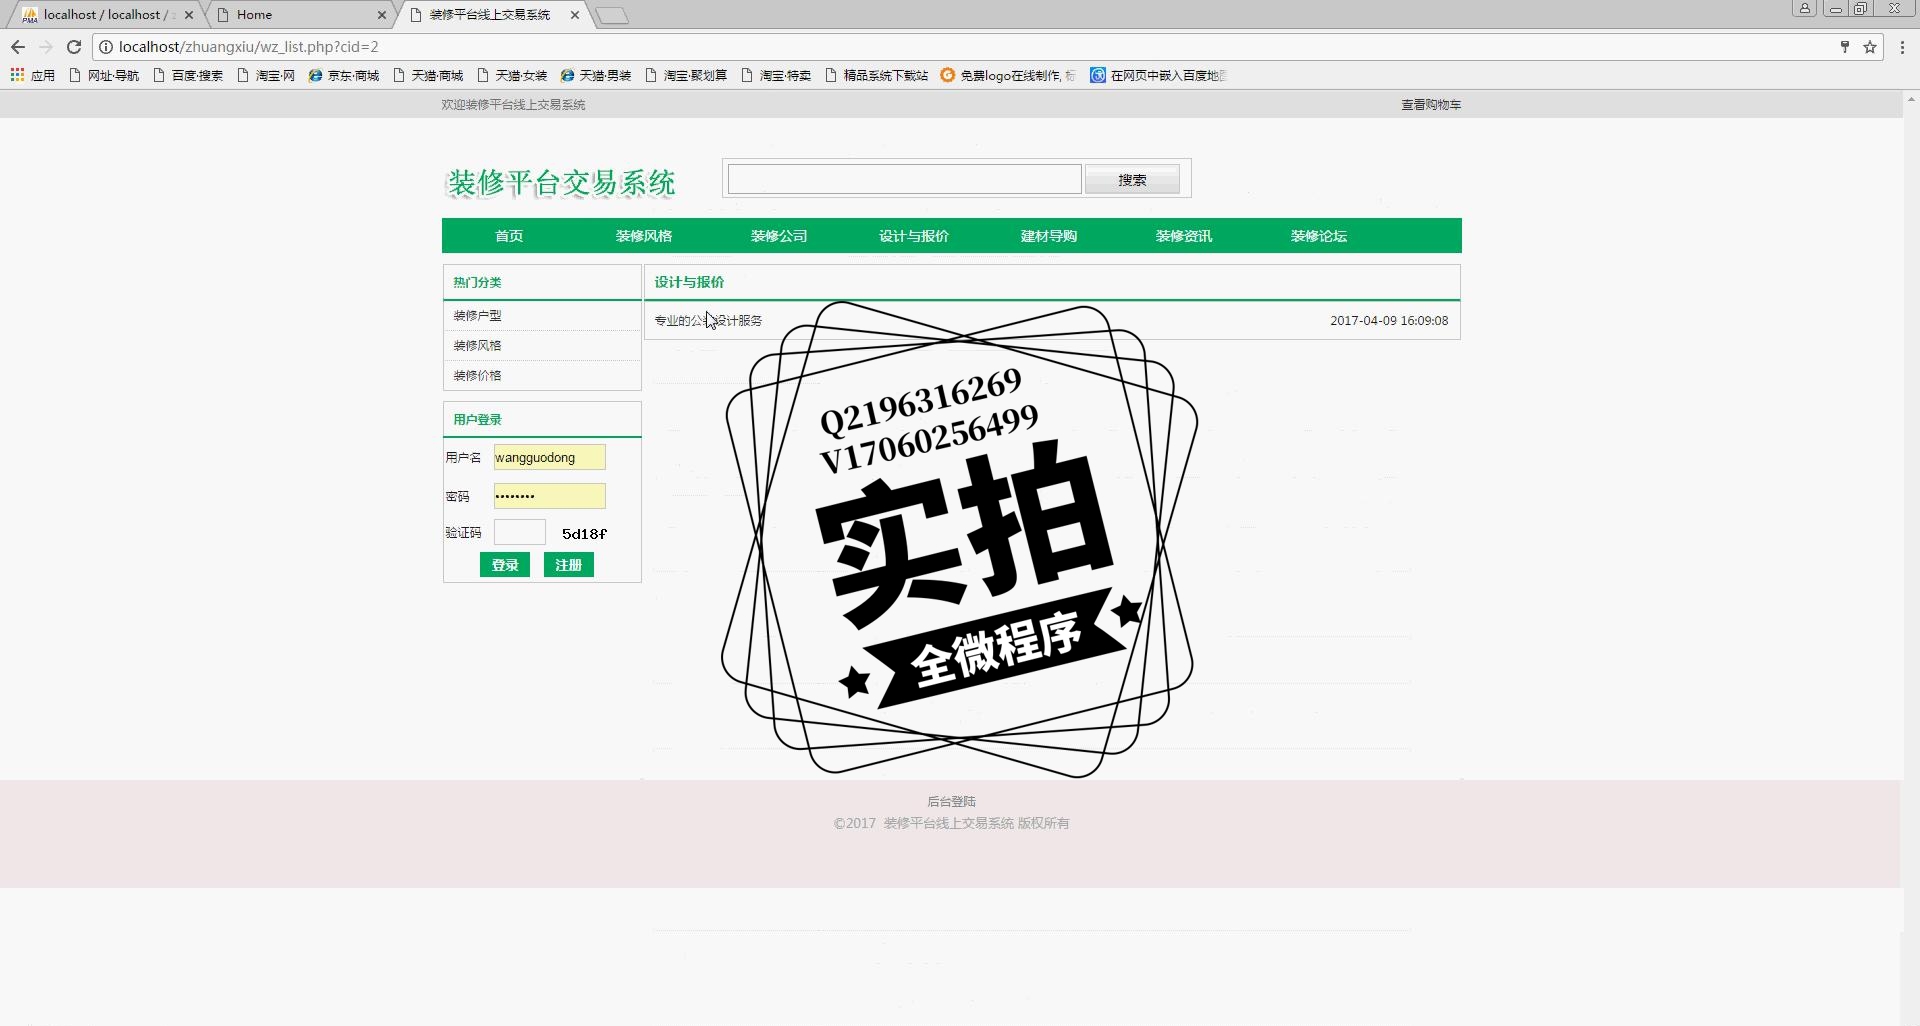Image resolution: width=1920 pixels, height=1026 pixels.
Task: Click the Chrome user profile icon
Action: (x=1804, y=8)
